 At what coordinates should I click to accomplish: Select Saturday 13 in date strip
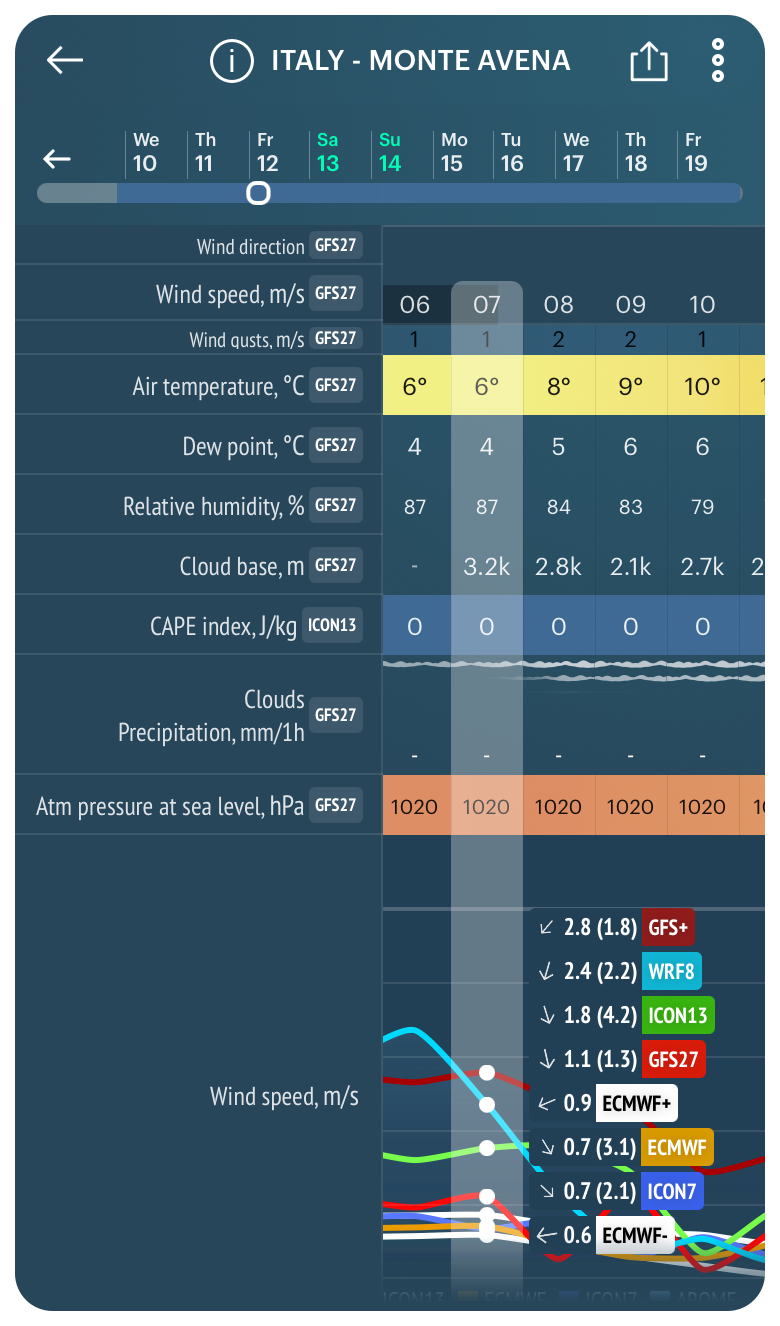pyautogui.click(x=328, y=153)
